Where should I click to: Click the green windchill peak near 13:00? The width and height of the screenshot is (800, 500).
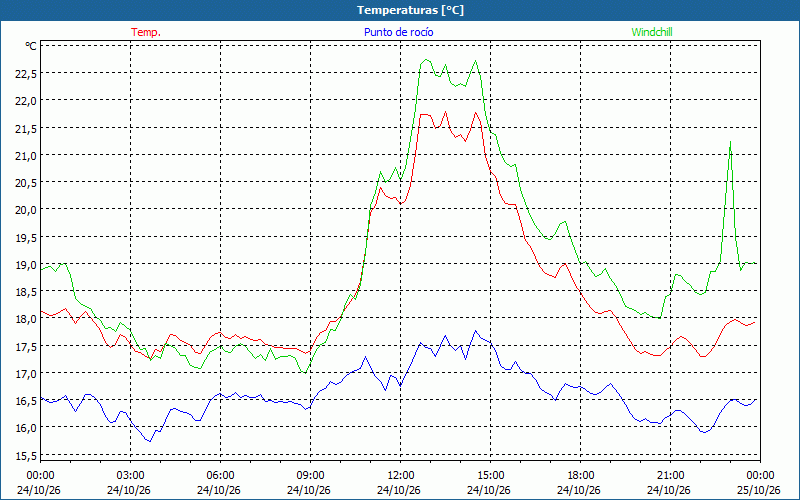click(427, 60)
